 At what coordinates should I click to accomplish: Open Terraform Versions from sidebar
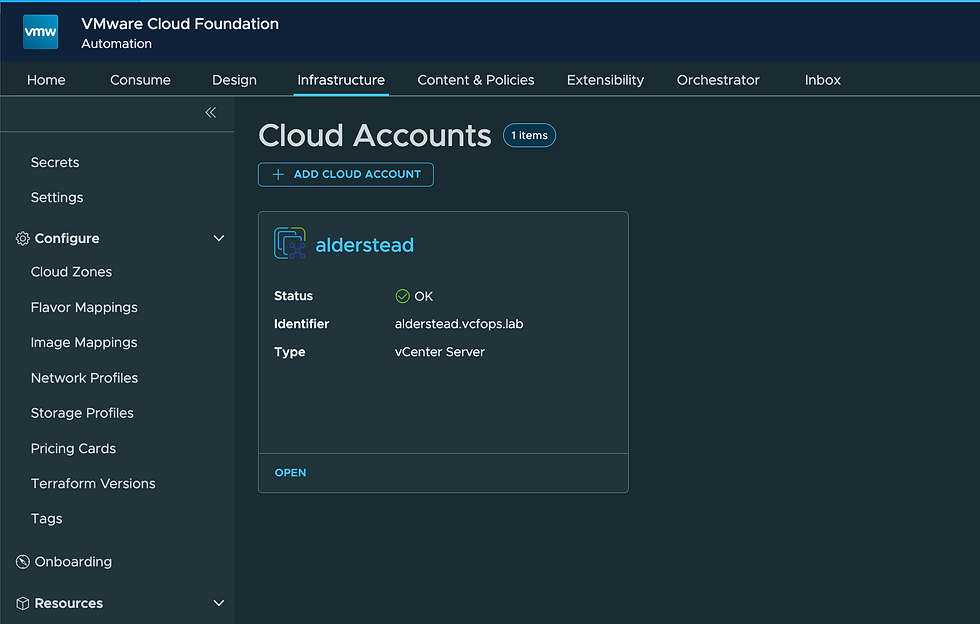pos(93,484)
